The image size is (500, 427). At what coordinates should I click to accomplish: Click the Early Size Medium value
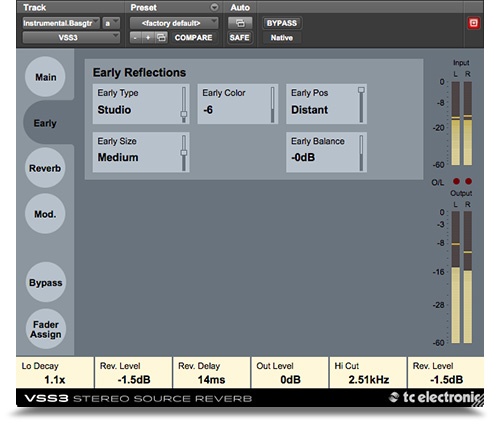coord(118,157)
